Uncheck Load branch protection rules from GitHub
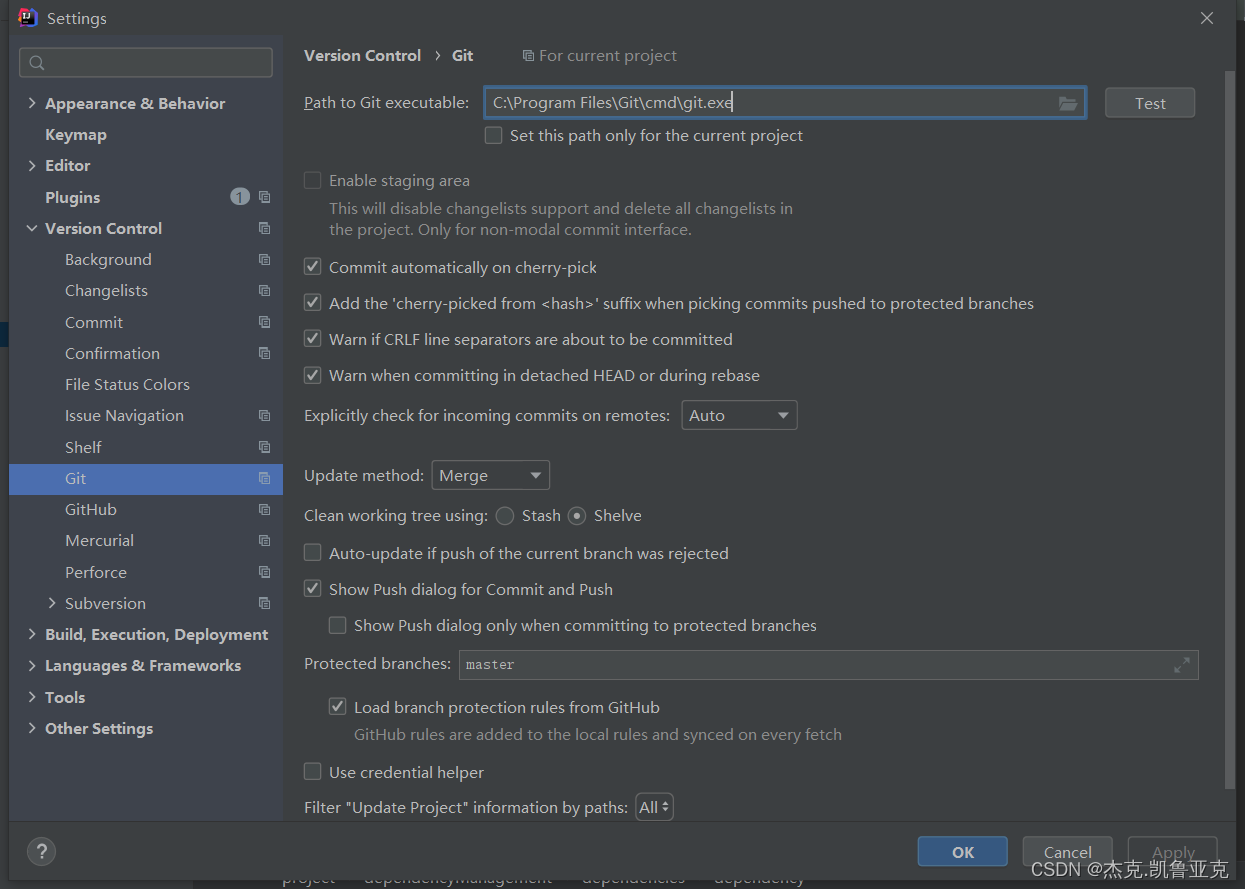Viewport: 1245px width, 889px height. (337, 707)
